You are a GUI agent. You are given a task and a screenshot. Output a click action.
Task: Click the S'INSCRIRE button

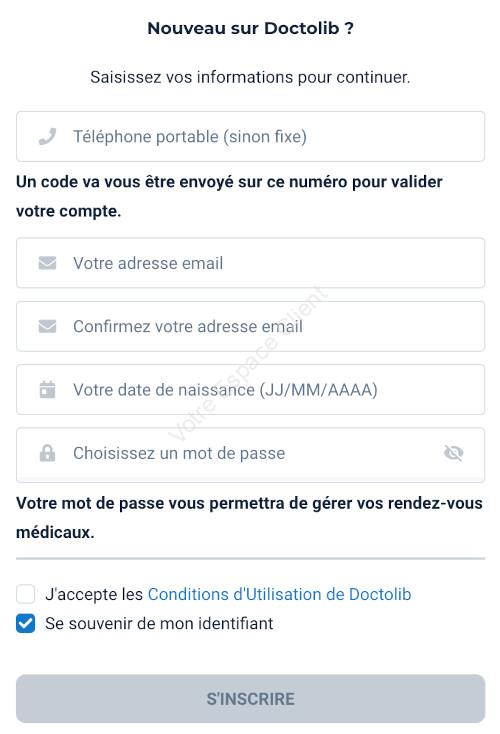(x=250, y=698)
